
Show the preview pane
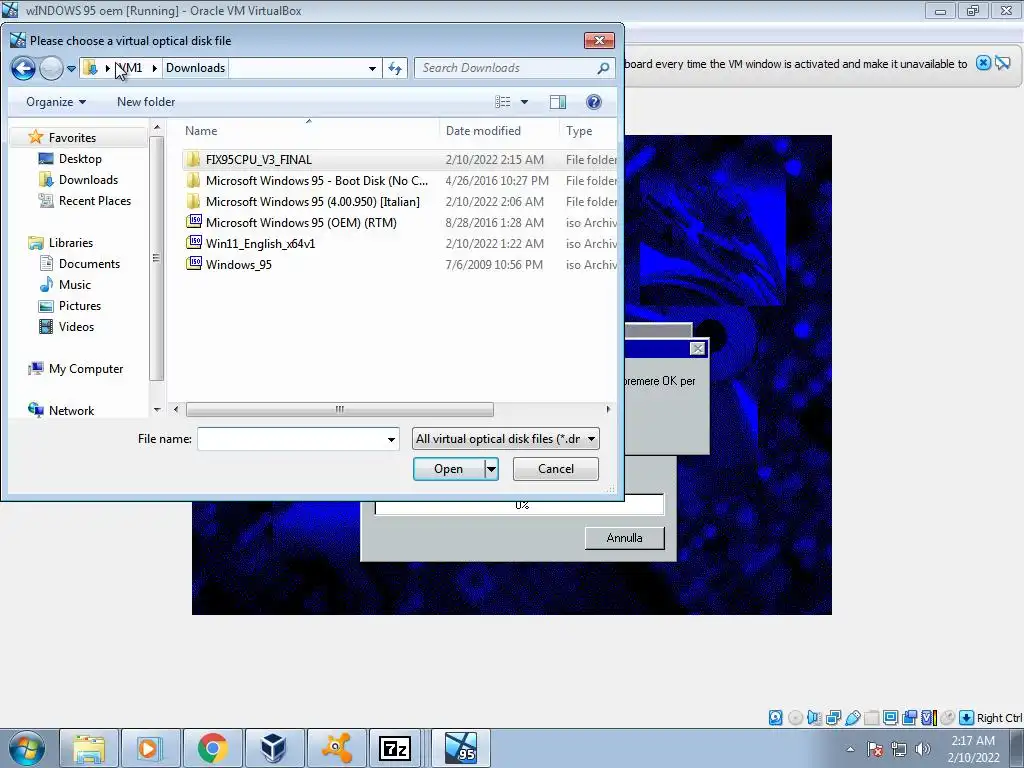click(x=558, y=102)
